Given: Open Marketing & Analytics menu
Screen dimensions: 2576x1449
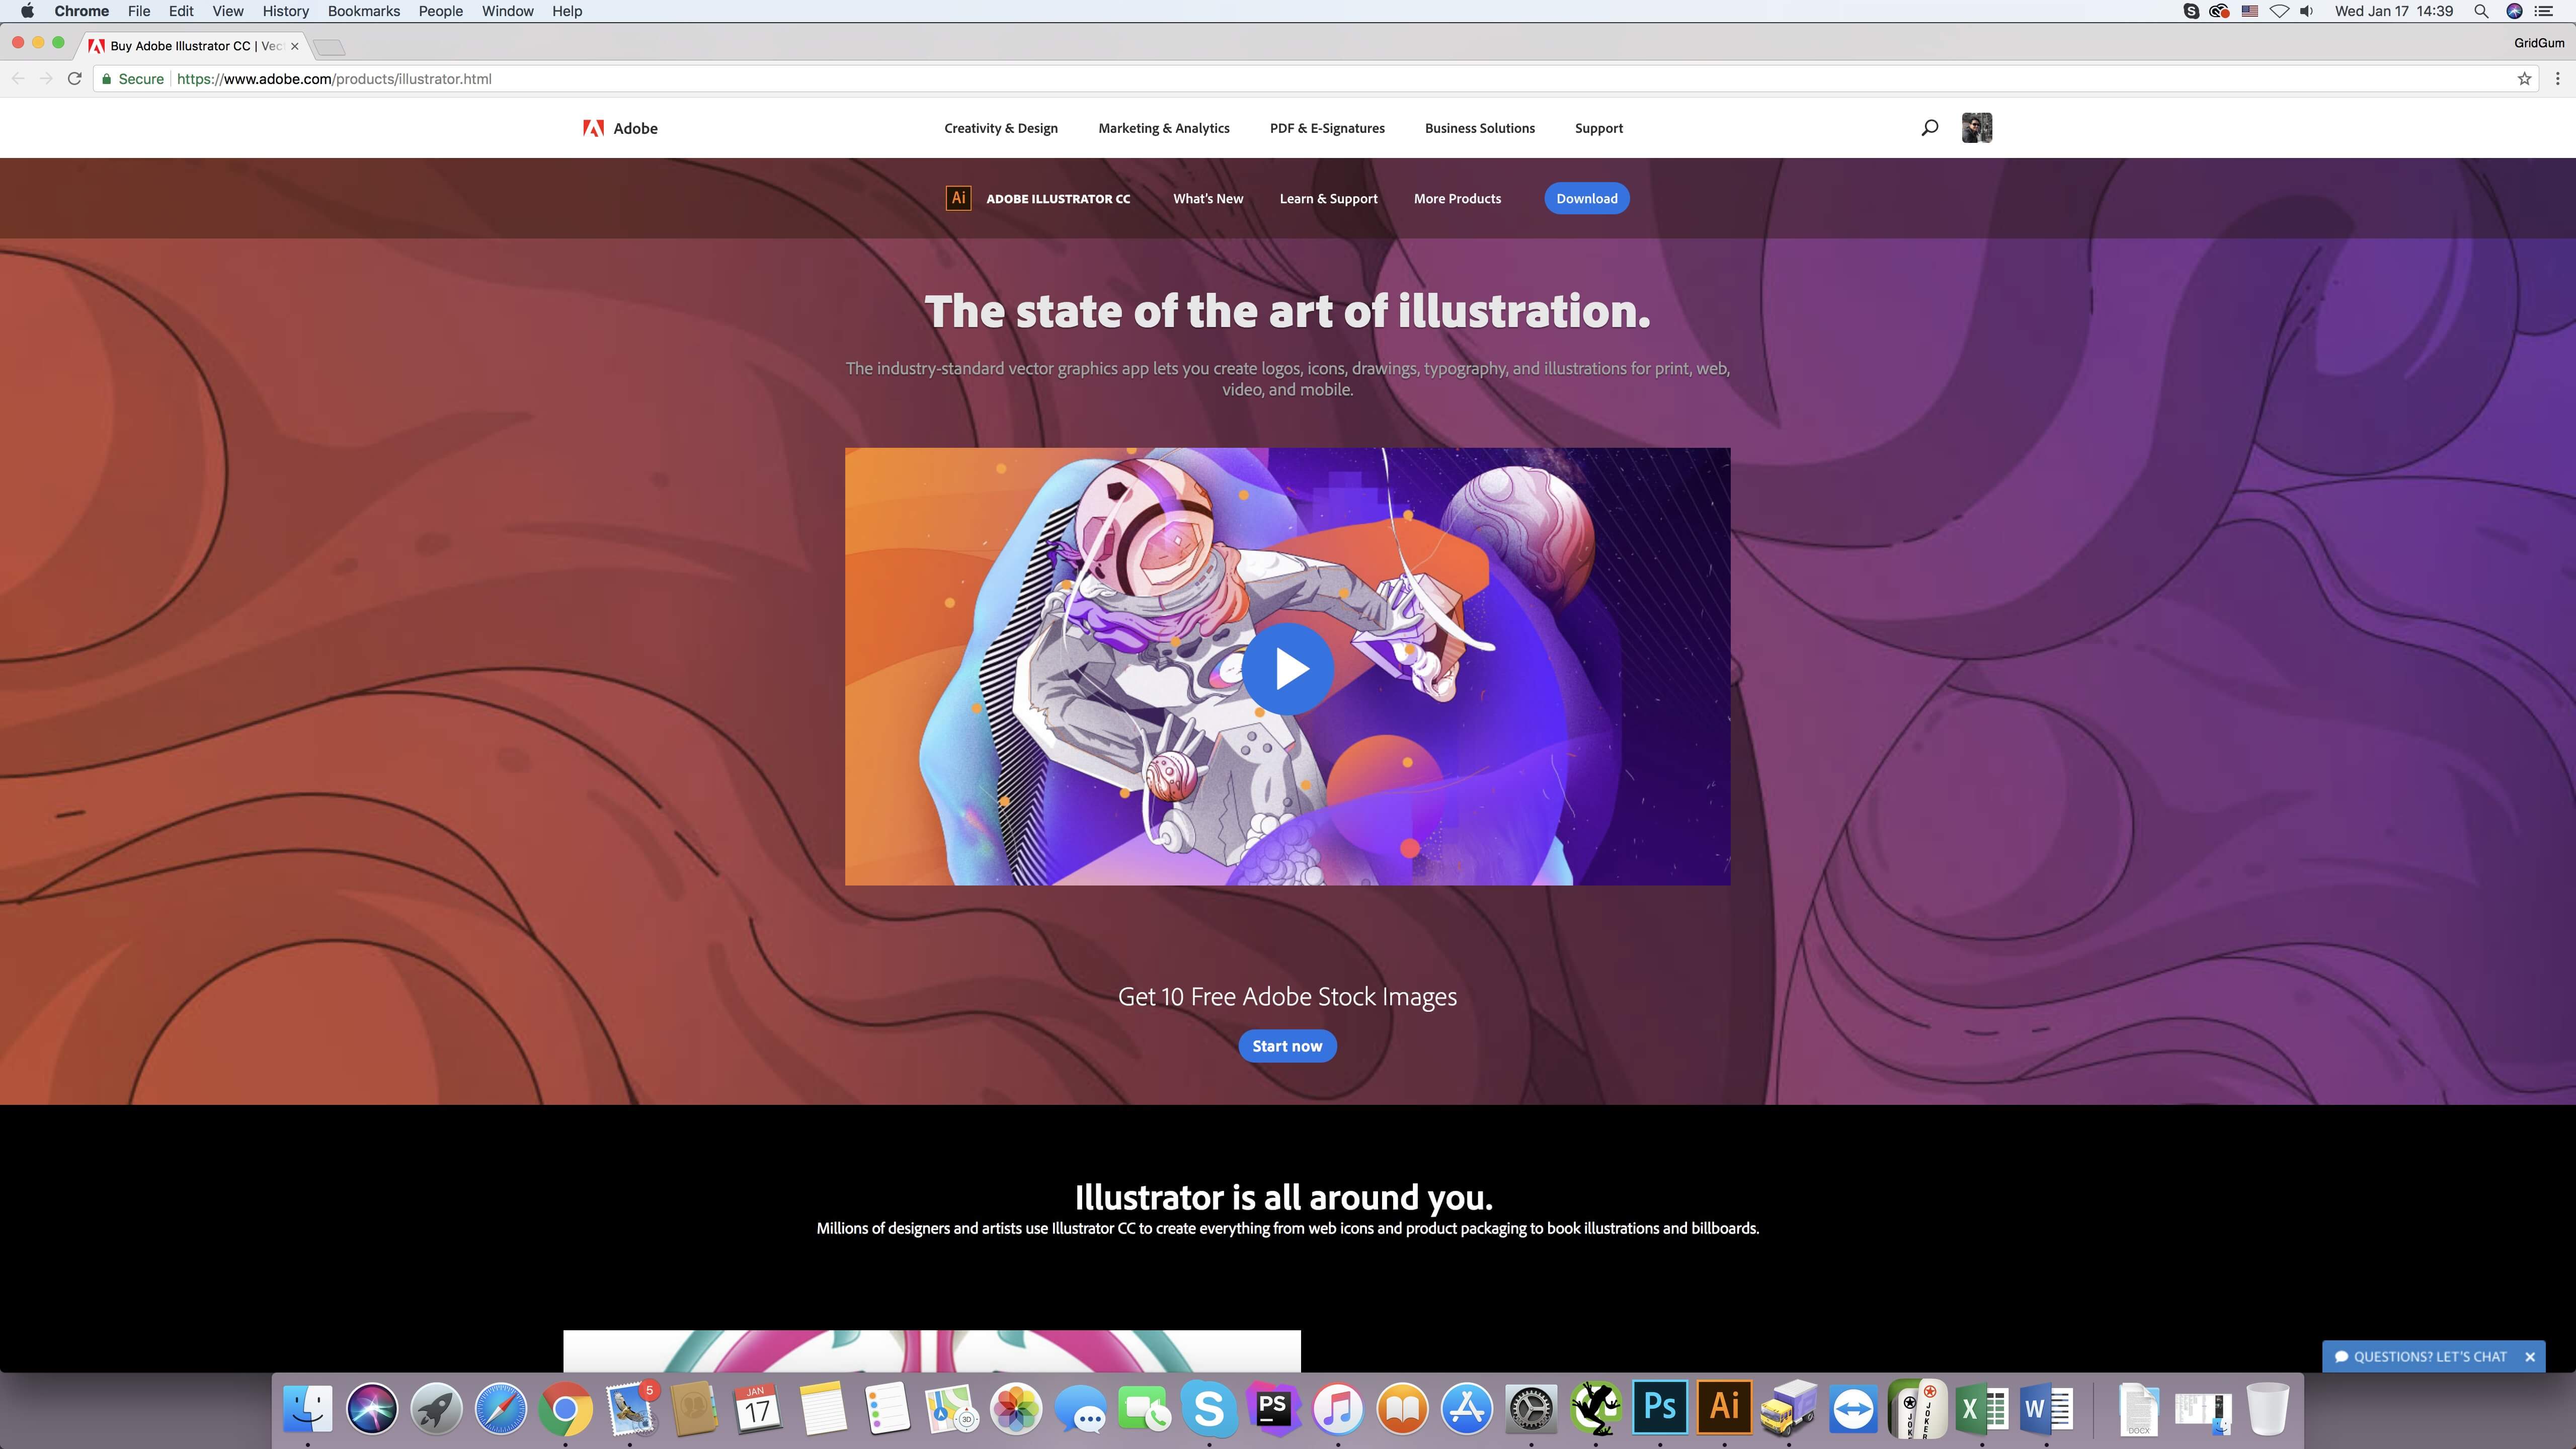Looking at the screenshot, I should click(x=1164, y=128).
